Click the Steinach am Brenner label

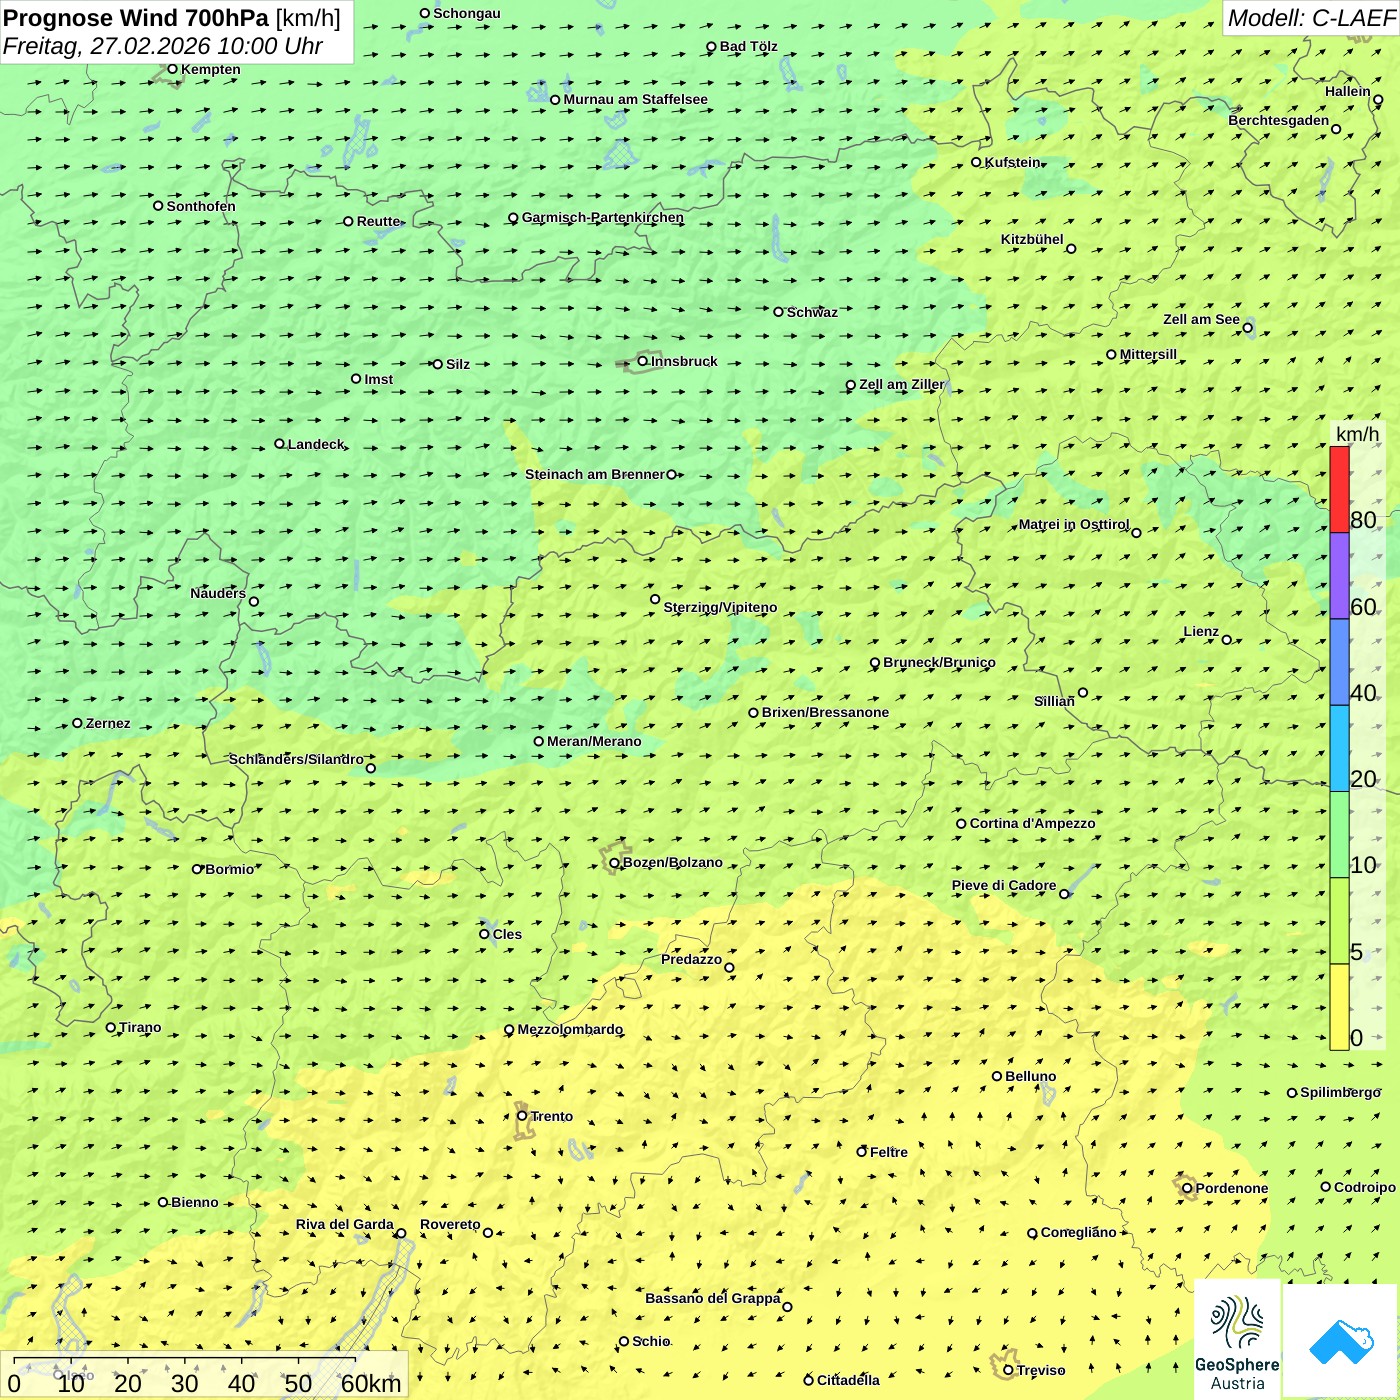pos(595,474)
